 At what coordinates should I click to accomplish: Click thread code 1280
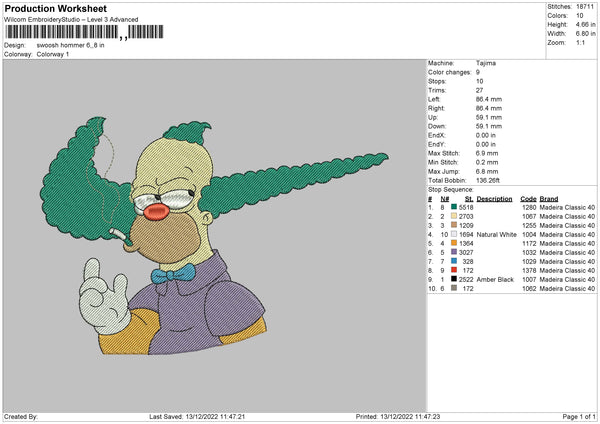coord(529,207)
